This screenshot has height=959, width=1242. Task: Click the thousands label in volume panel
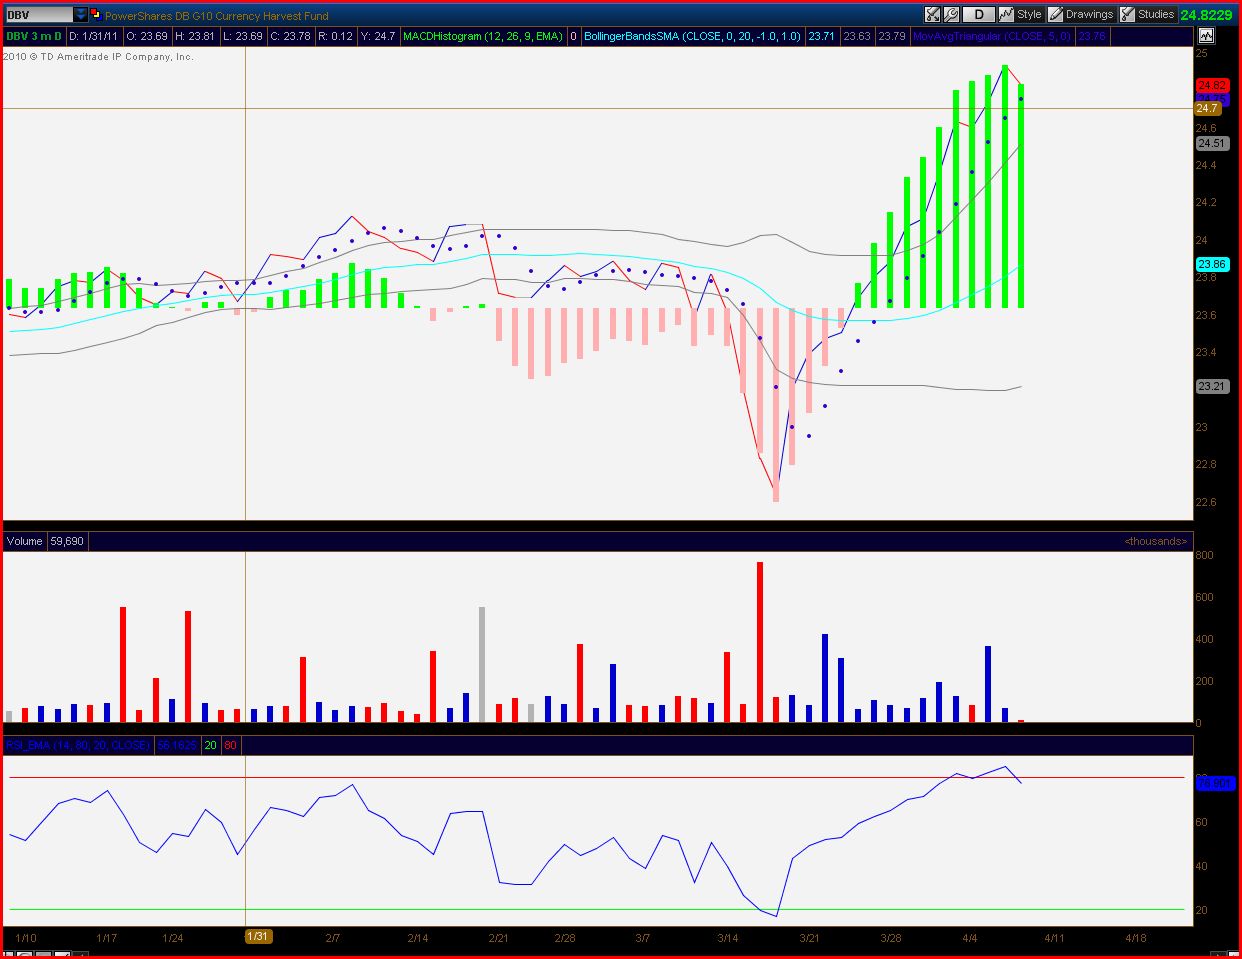(x=1156, y=541)
